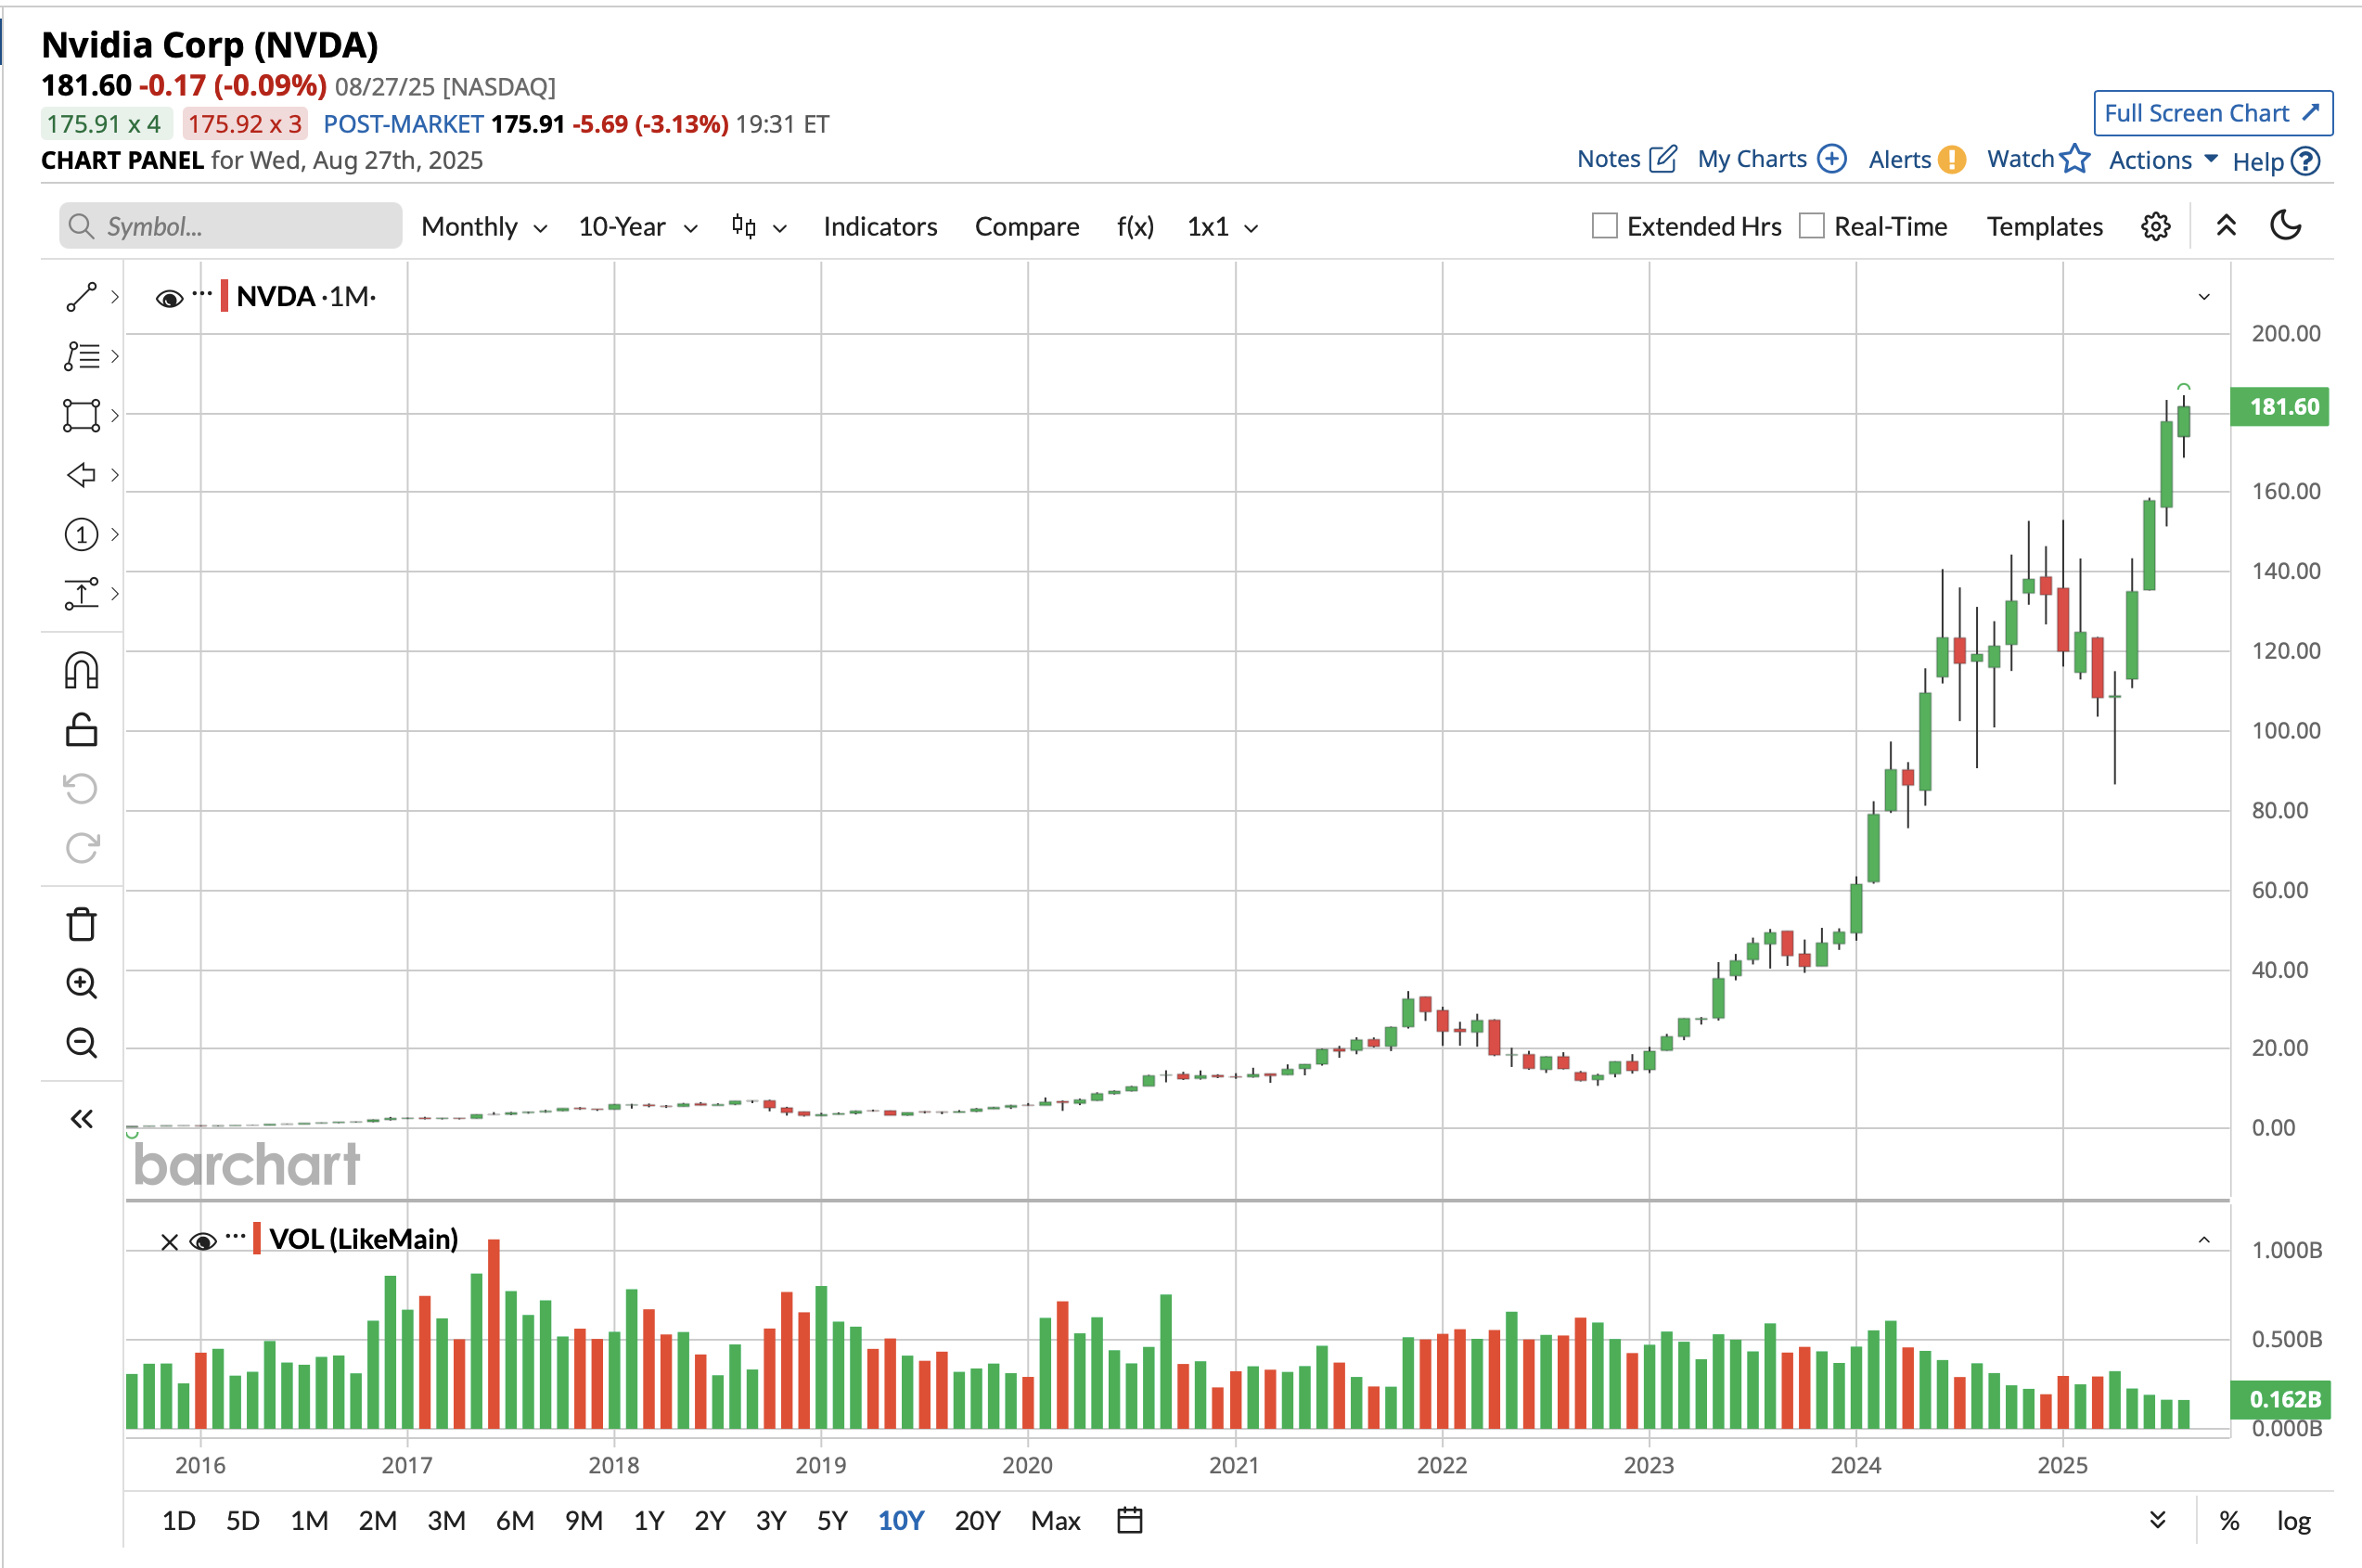Click the zoom in magnifier icon
2362x1568 pixels.
pyautogui.click(x=81, y=984)
